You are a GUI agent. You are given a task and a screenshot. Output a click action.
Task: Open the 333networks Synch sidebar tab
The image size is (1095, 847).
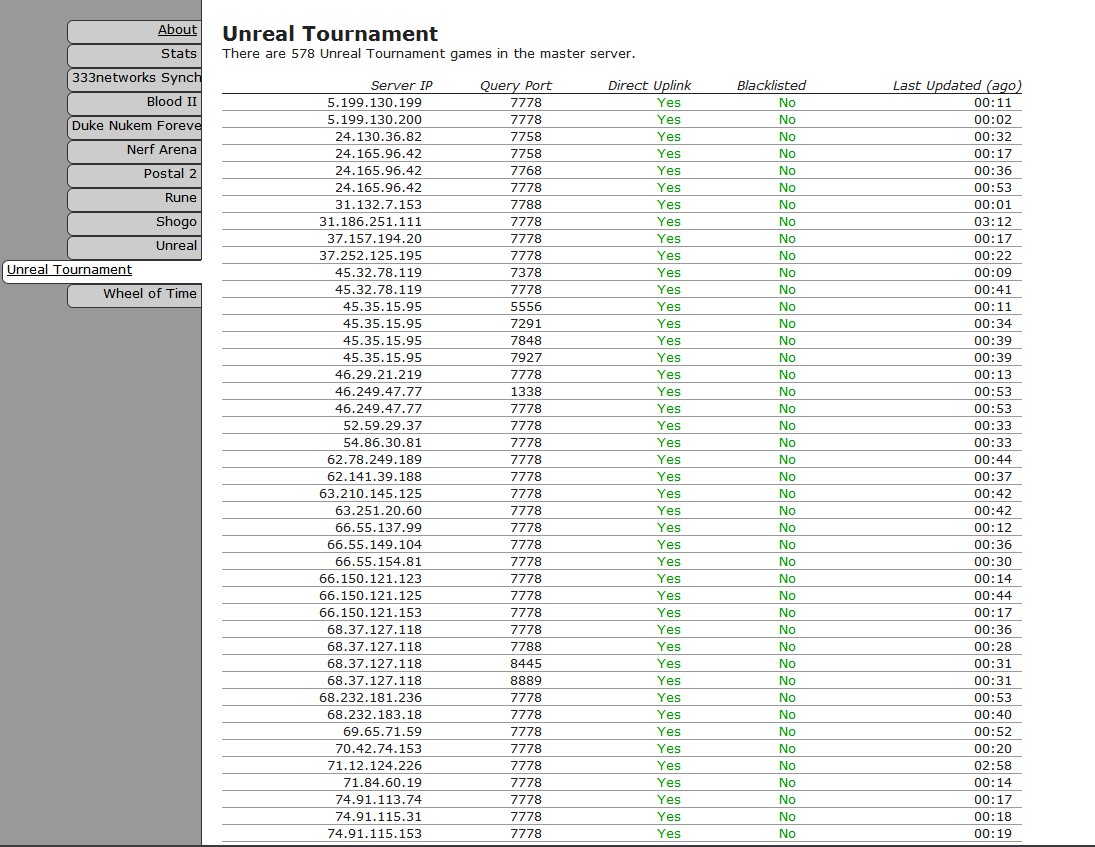pos(135,78)
